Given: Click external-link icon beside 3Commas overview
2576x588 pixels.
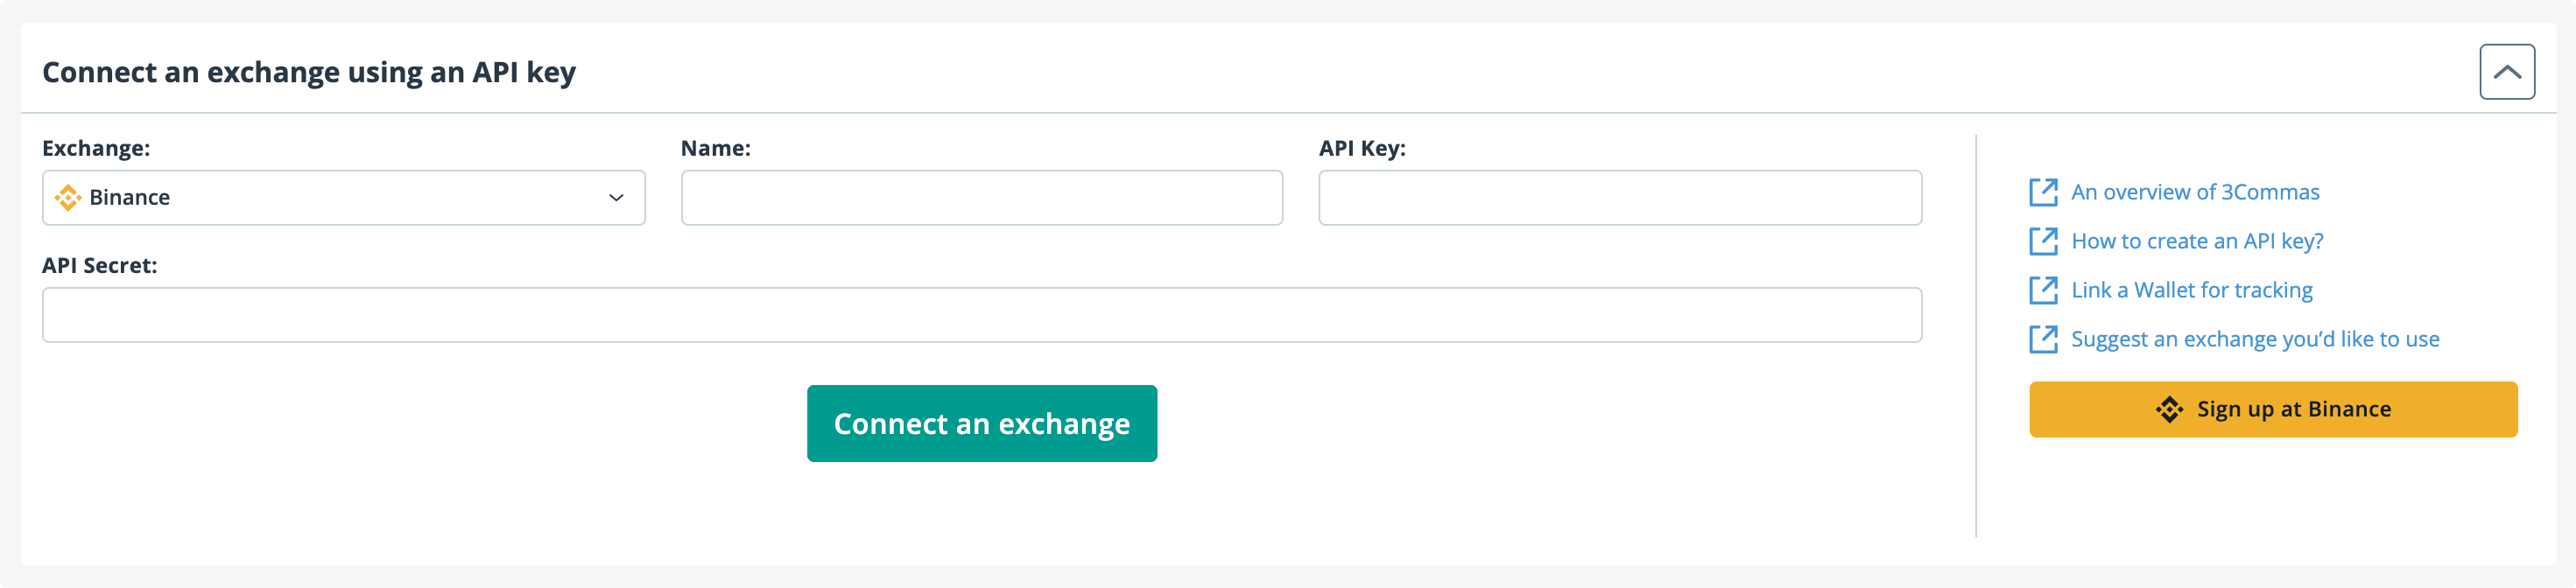Looking at the screenshot, I should coord(2043,192).
